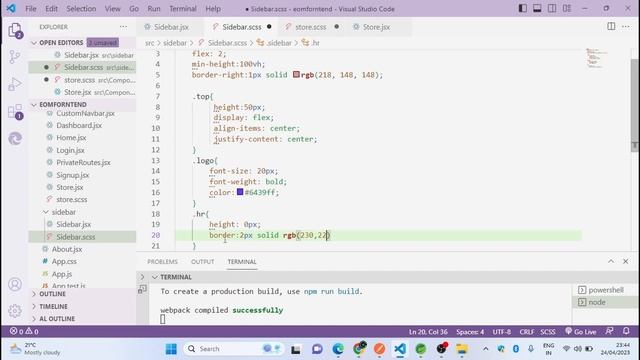Switch to the store.scss editor tab
The image size is (640, 360).
[x=311, y=27]
